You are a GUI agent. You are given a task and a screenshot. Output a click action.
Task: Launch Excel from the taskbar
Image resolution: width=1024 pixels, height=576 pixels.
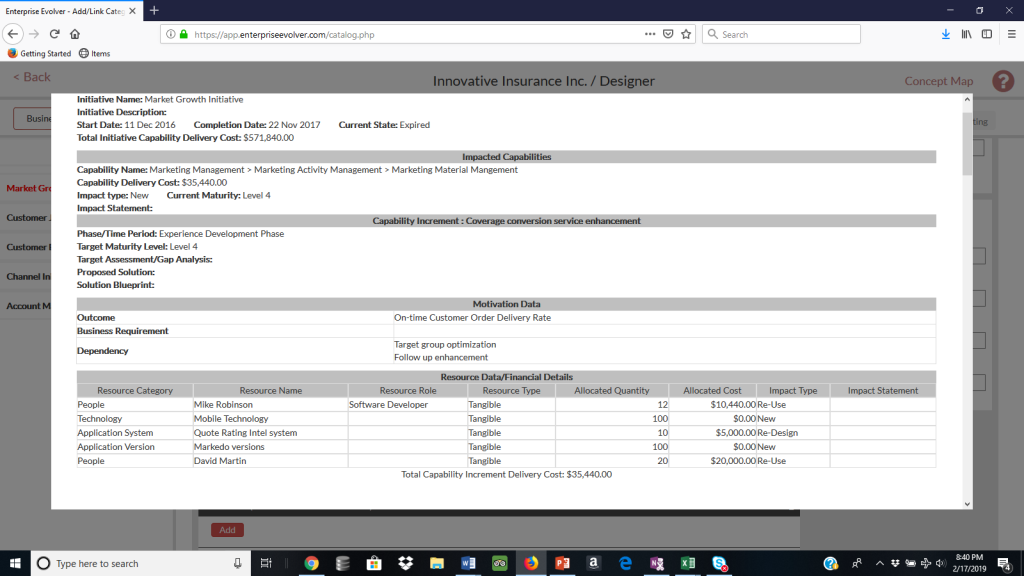point(688,563)
